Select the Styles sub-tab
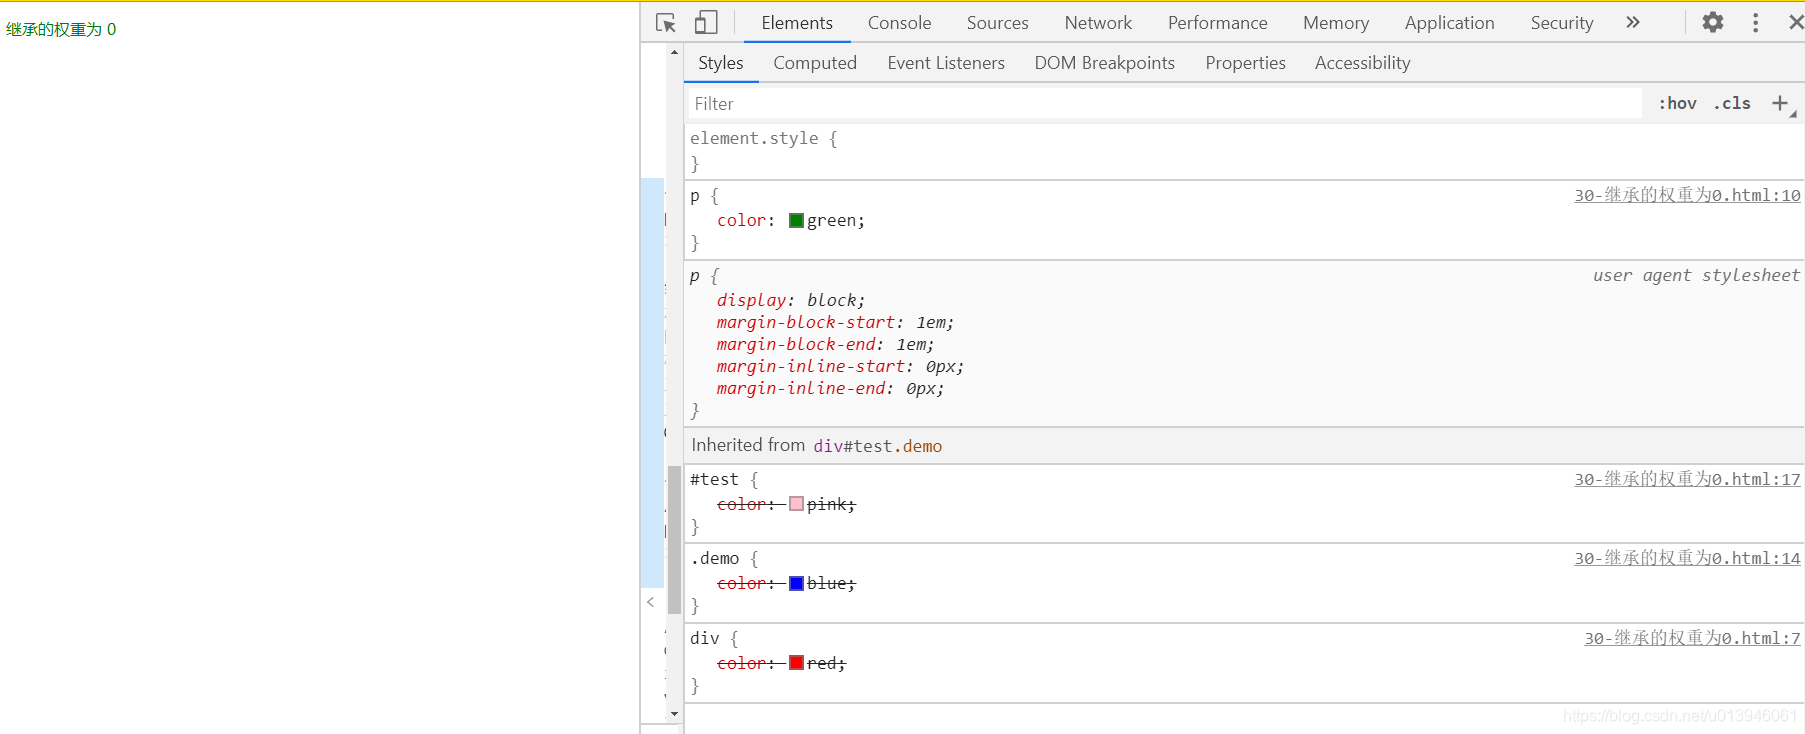 [x=720, y=63]
